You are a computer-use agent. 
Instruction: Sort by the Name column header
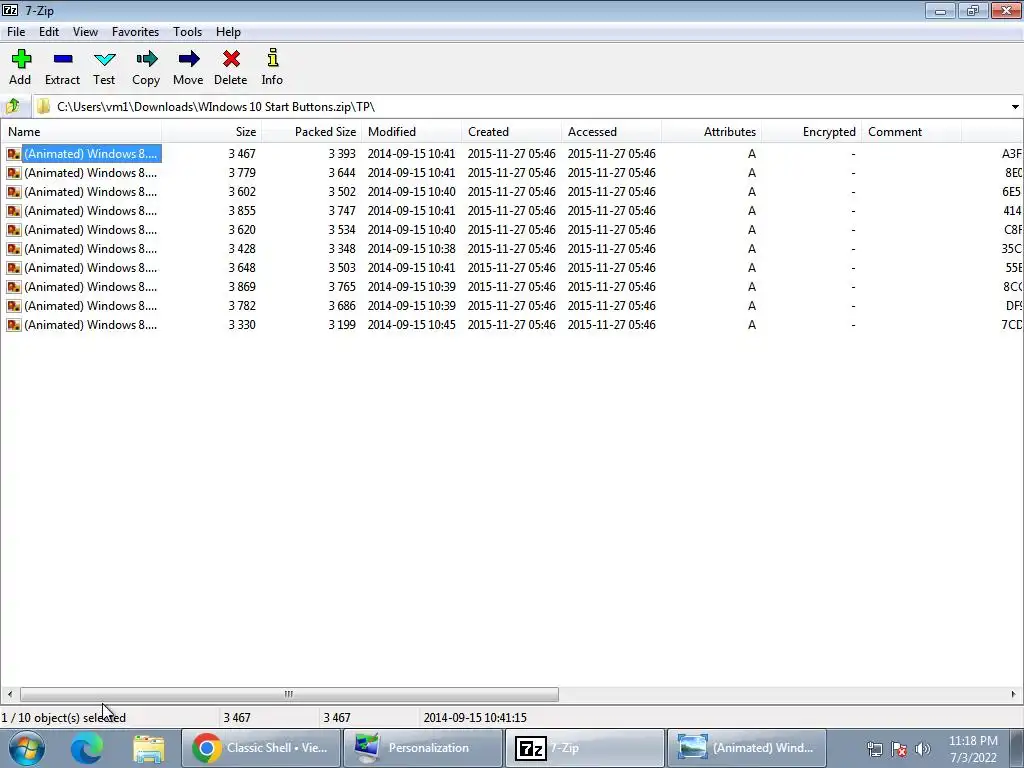[82, 132]
